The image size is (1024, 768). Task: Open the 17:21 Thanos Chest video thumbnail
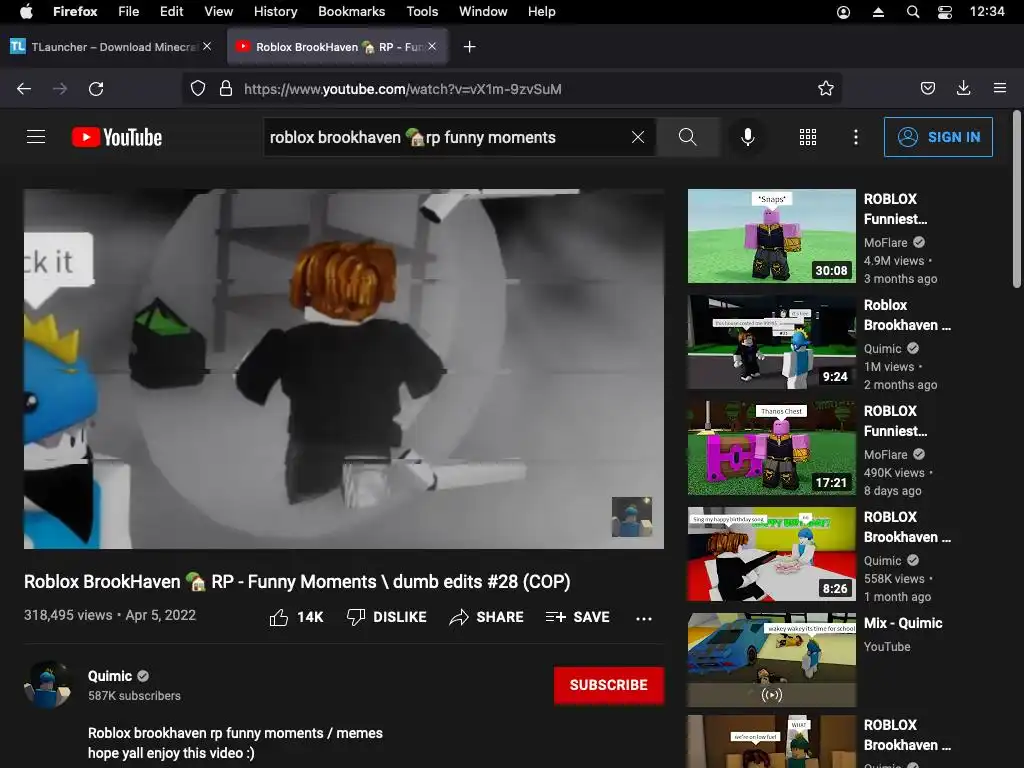coord(772,448)
